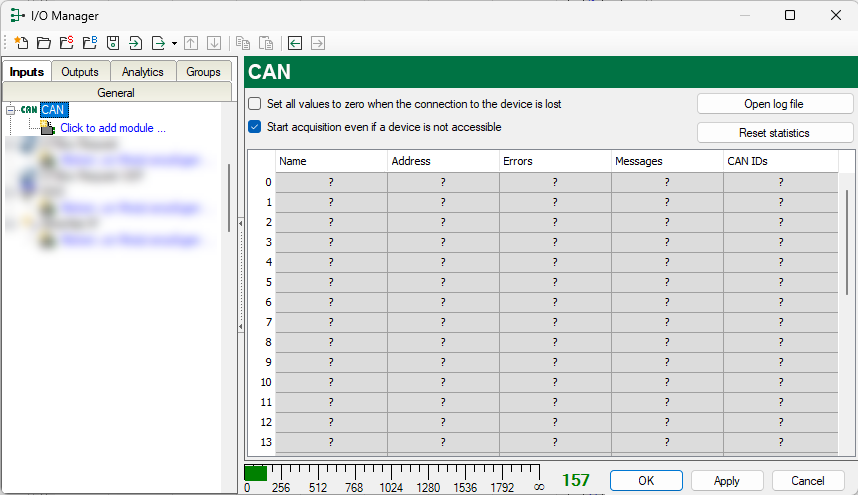
Task: Click the CAN IDs cell in row 9
Action: click(781, 362)
